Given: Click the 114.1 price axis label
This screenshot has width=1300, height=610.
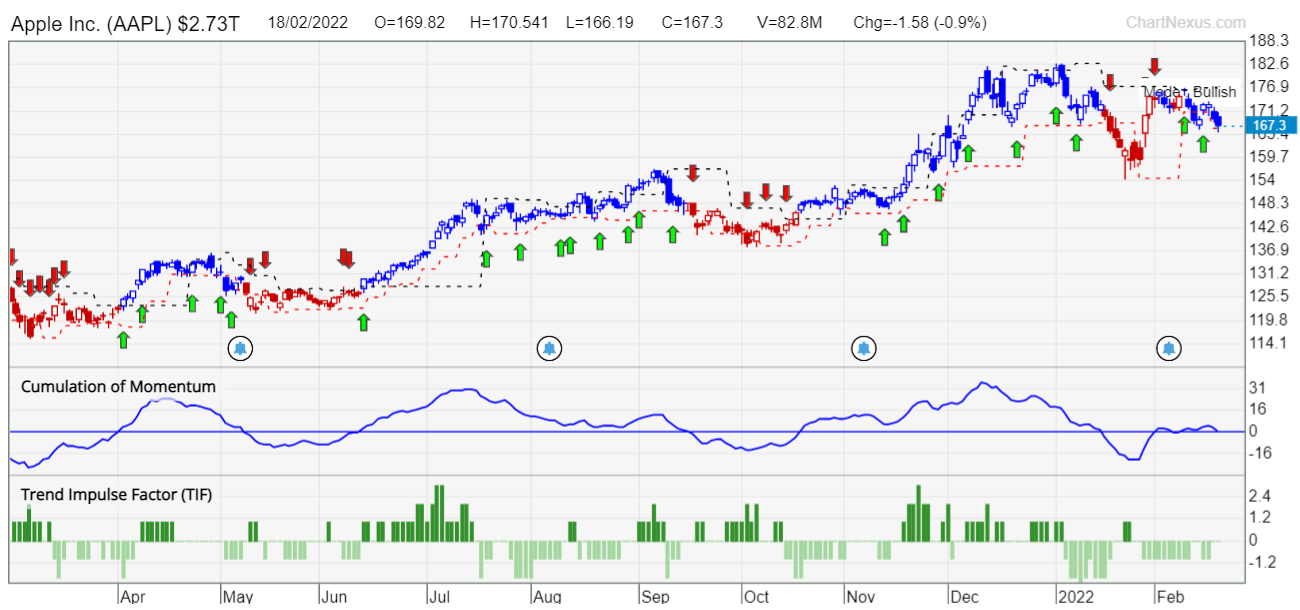Looking at the screenshot, I should point(1270,343).
